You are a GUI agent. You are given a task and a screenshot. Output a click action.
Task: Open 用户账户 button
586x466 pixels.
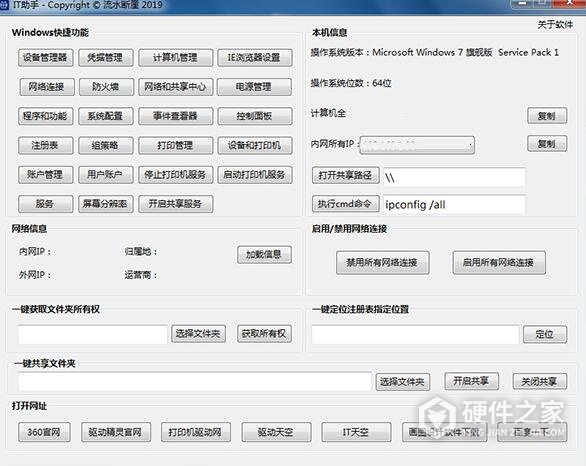tap(105, 175)
